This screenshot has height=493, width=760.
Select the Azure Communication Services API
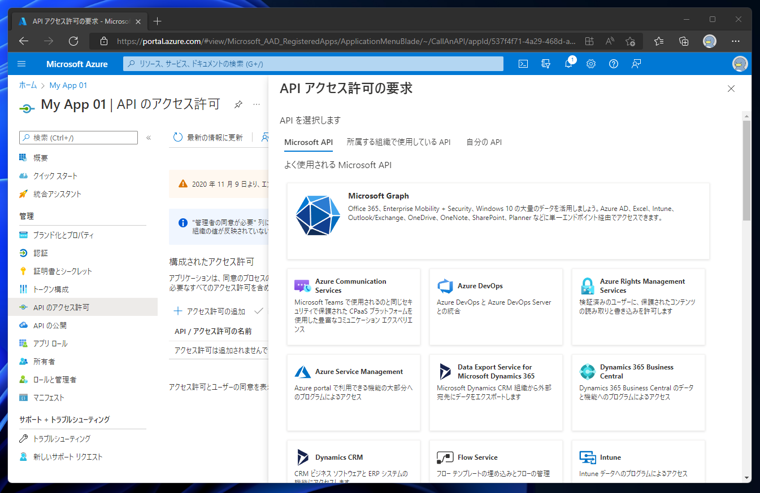pyautogui.click(x=354, y=307)
